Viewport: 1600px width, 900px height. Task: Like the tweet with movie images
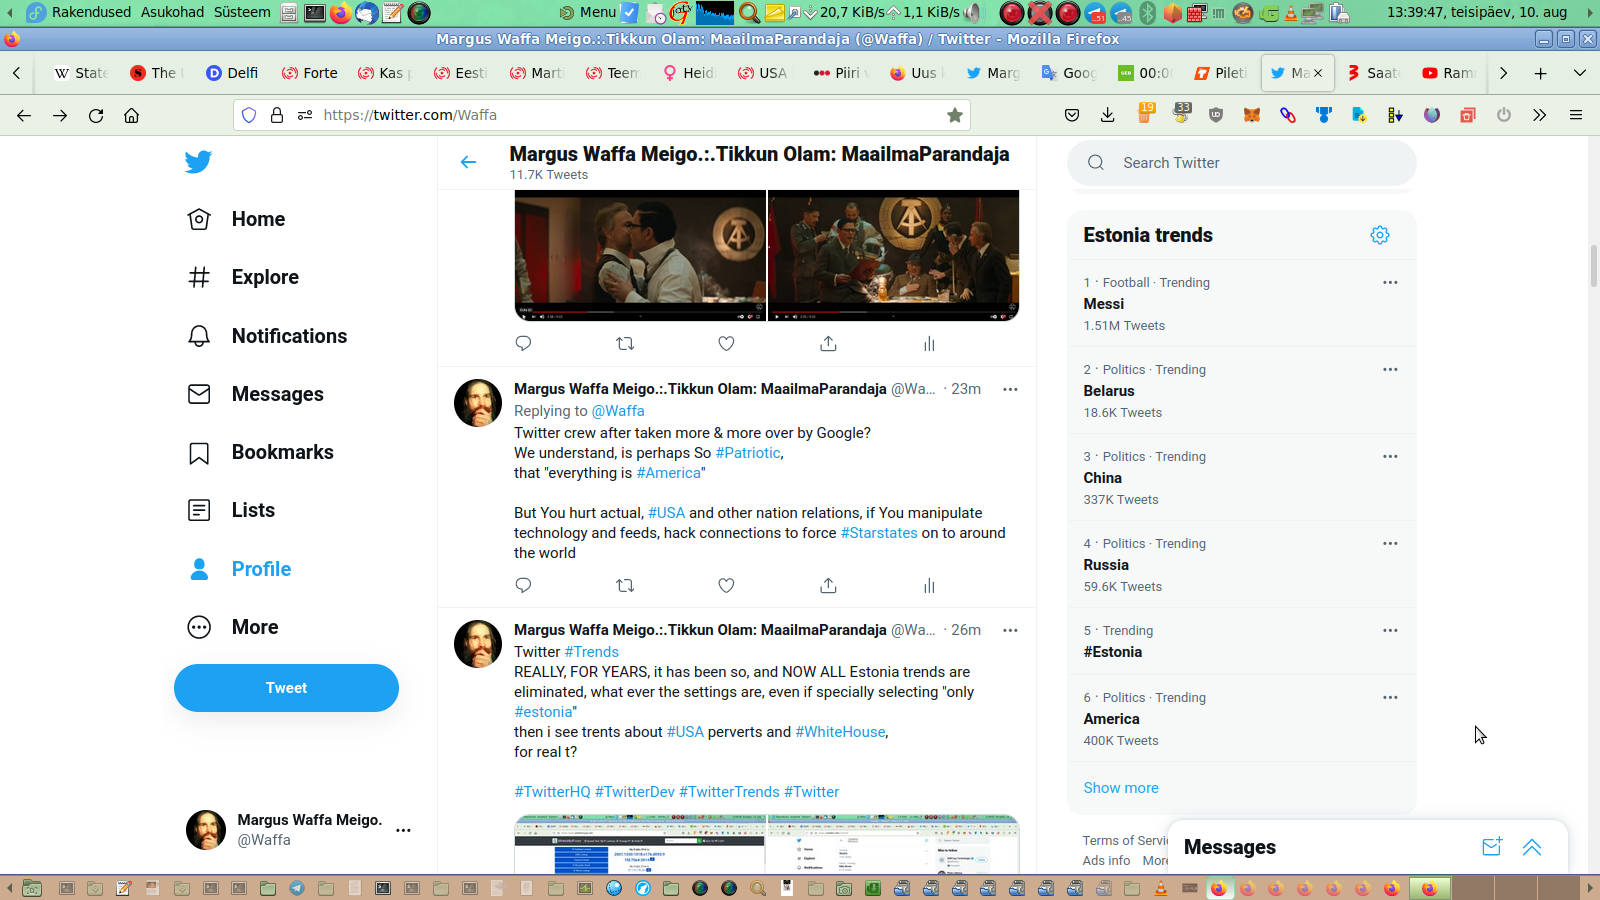(x=727, y=344)
